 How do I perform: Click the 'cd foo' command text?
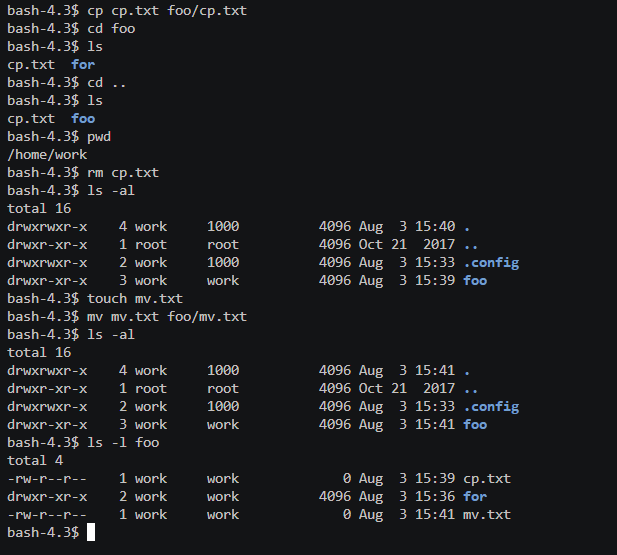click(111, 29)
